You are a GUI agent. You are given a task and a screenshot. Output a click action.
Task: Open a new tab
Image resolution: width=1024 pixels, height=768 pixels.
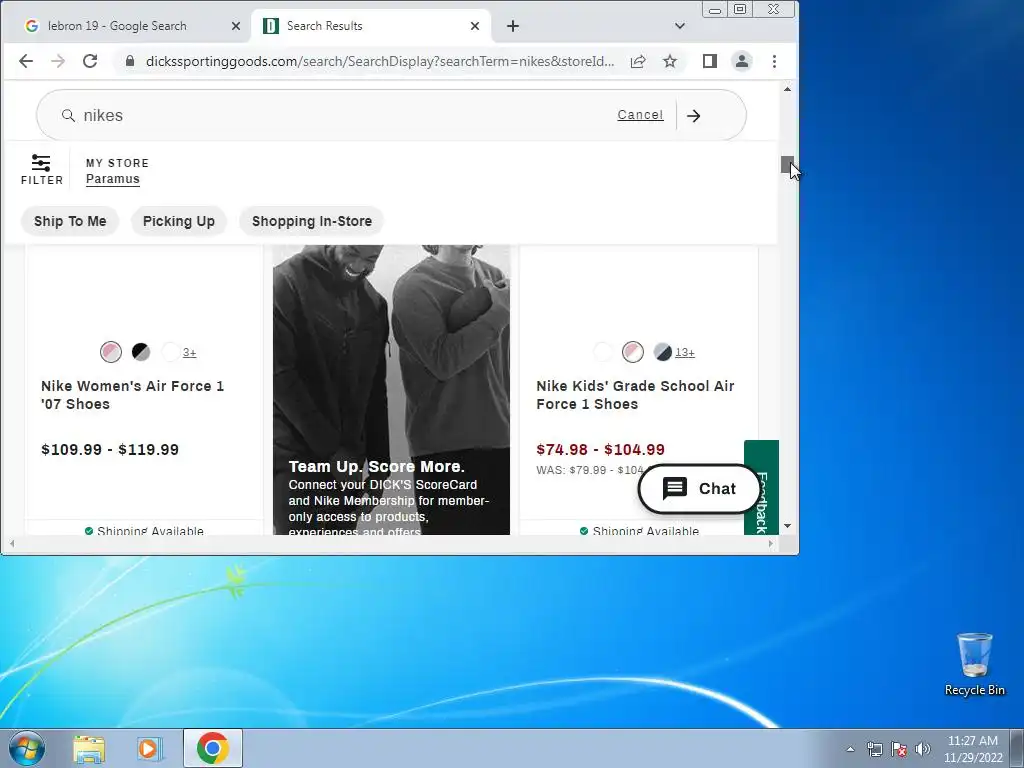(x=513, y=26)
